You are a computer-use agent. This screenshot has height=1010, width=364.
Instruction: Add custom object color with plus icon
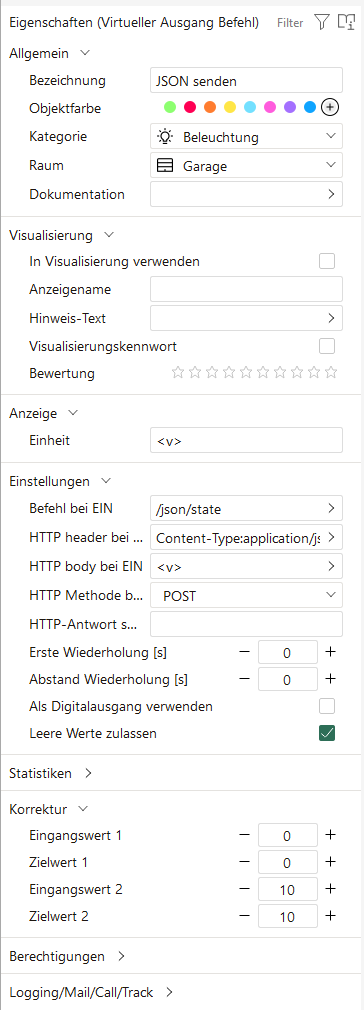click(330, 108)
